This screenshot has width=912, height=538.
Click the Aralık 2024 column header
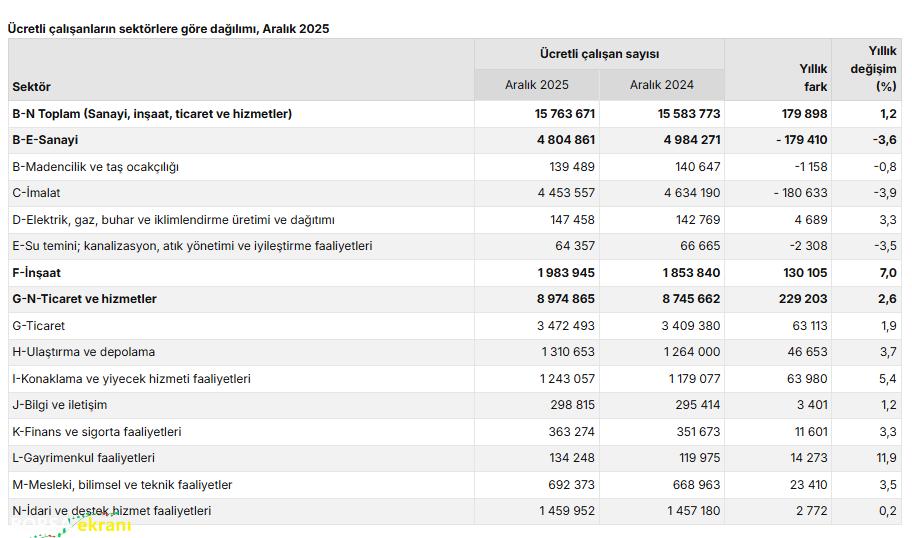point(661,85)
